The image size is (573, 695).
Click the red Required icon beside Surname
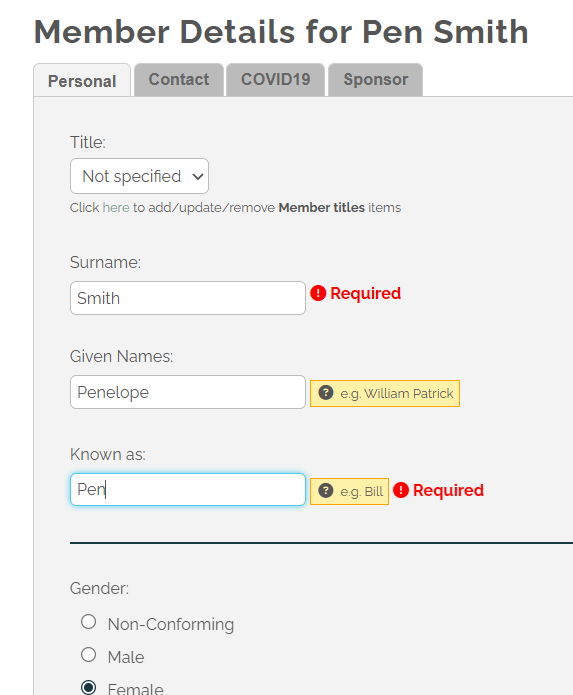[x=318, y=293]
